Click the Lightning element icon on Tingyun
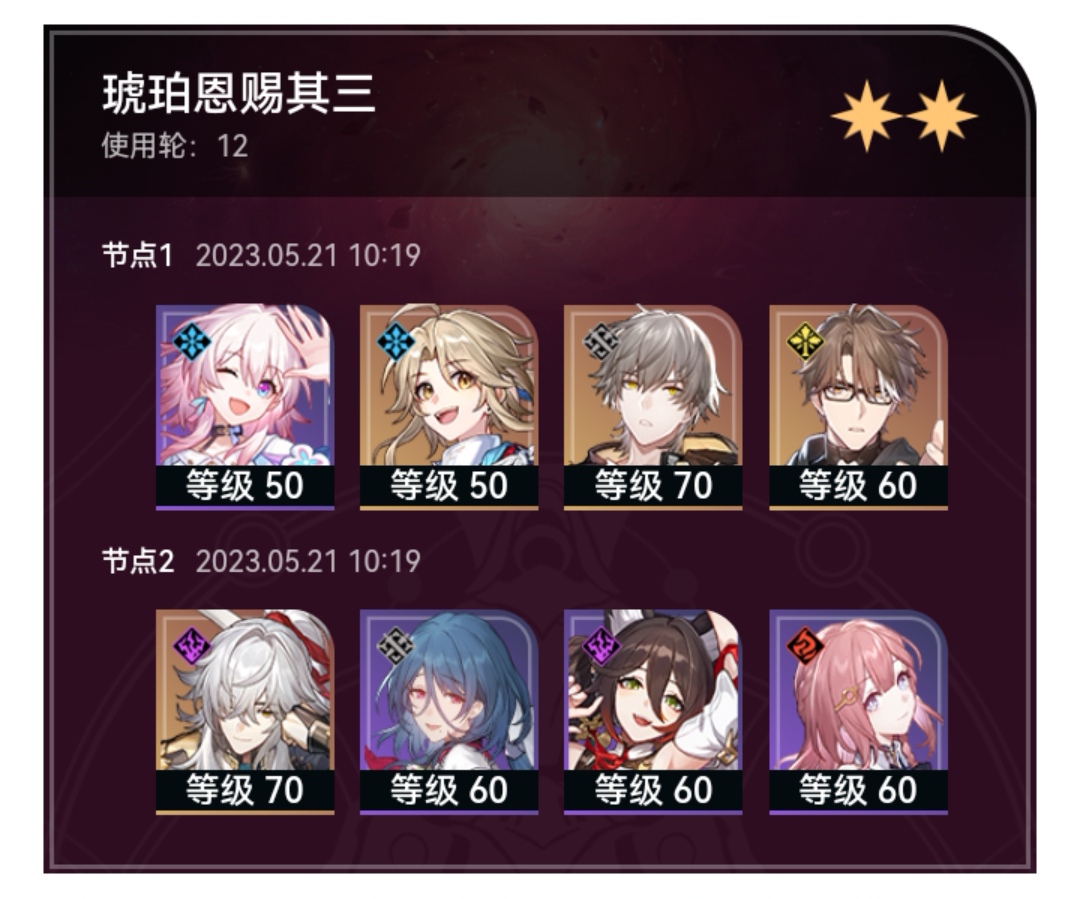 point(600,645)
